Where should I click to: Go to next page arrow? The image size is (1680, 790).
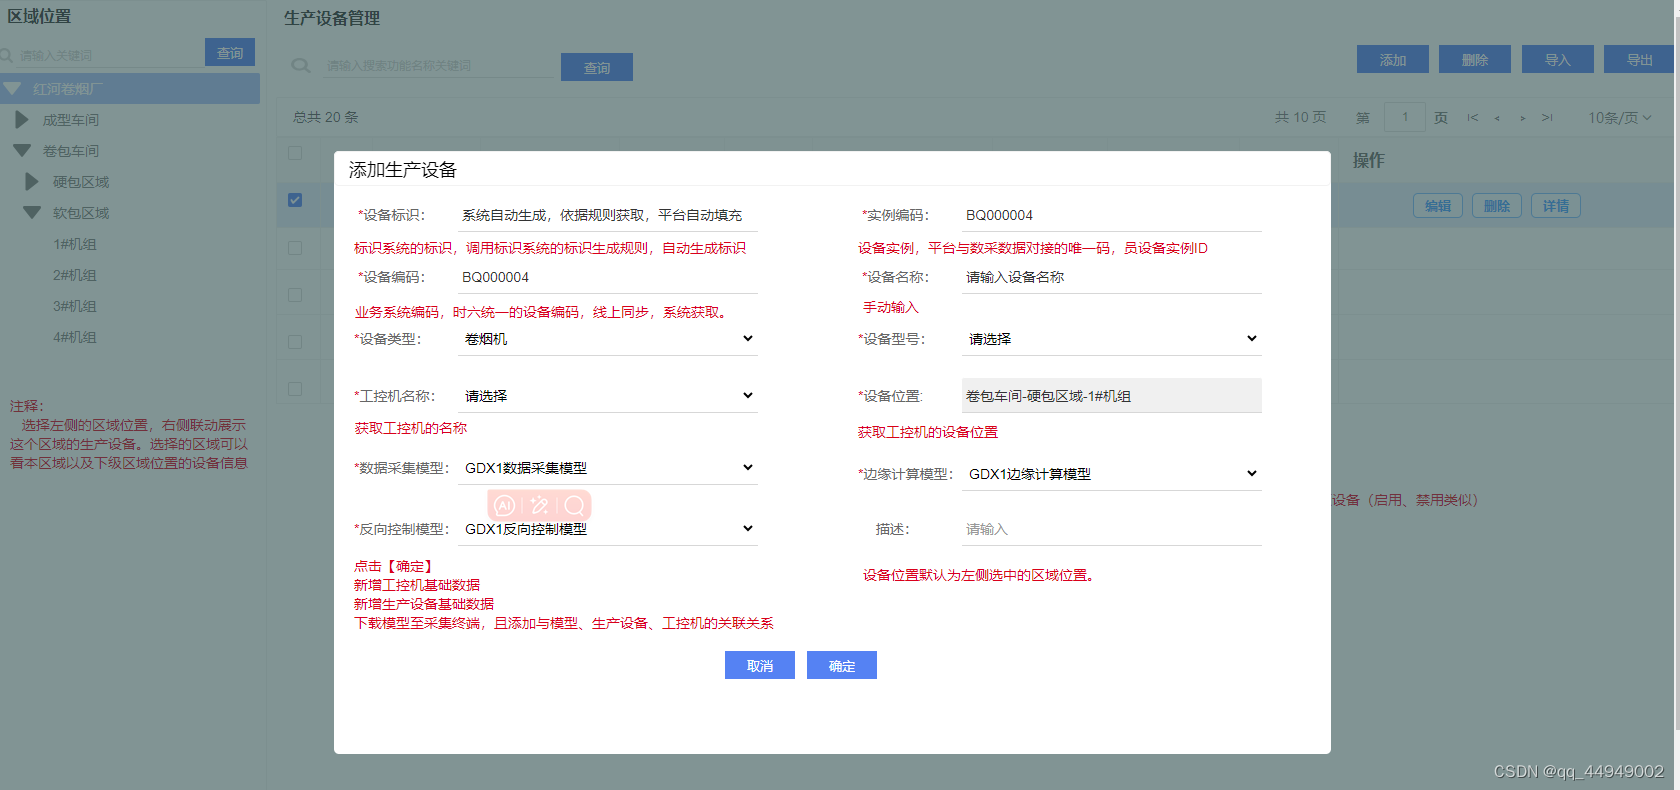click(x=1522, y=118)
